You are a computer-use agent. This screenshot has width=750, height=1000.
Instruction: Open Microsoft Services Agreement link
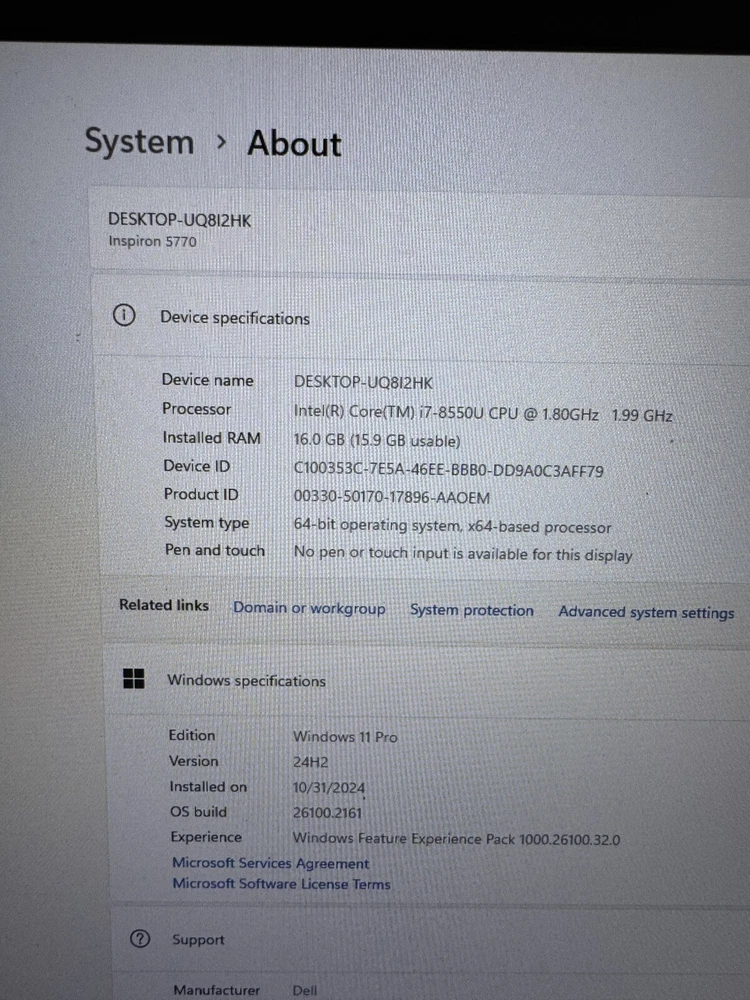pos(270,863)
